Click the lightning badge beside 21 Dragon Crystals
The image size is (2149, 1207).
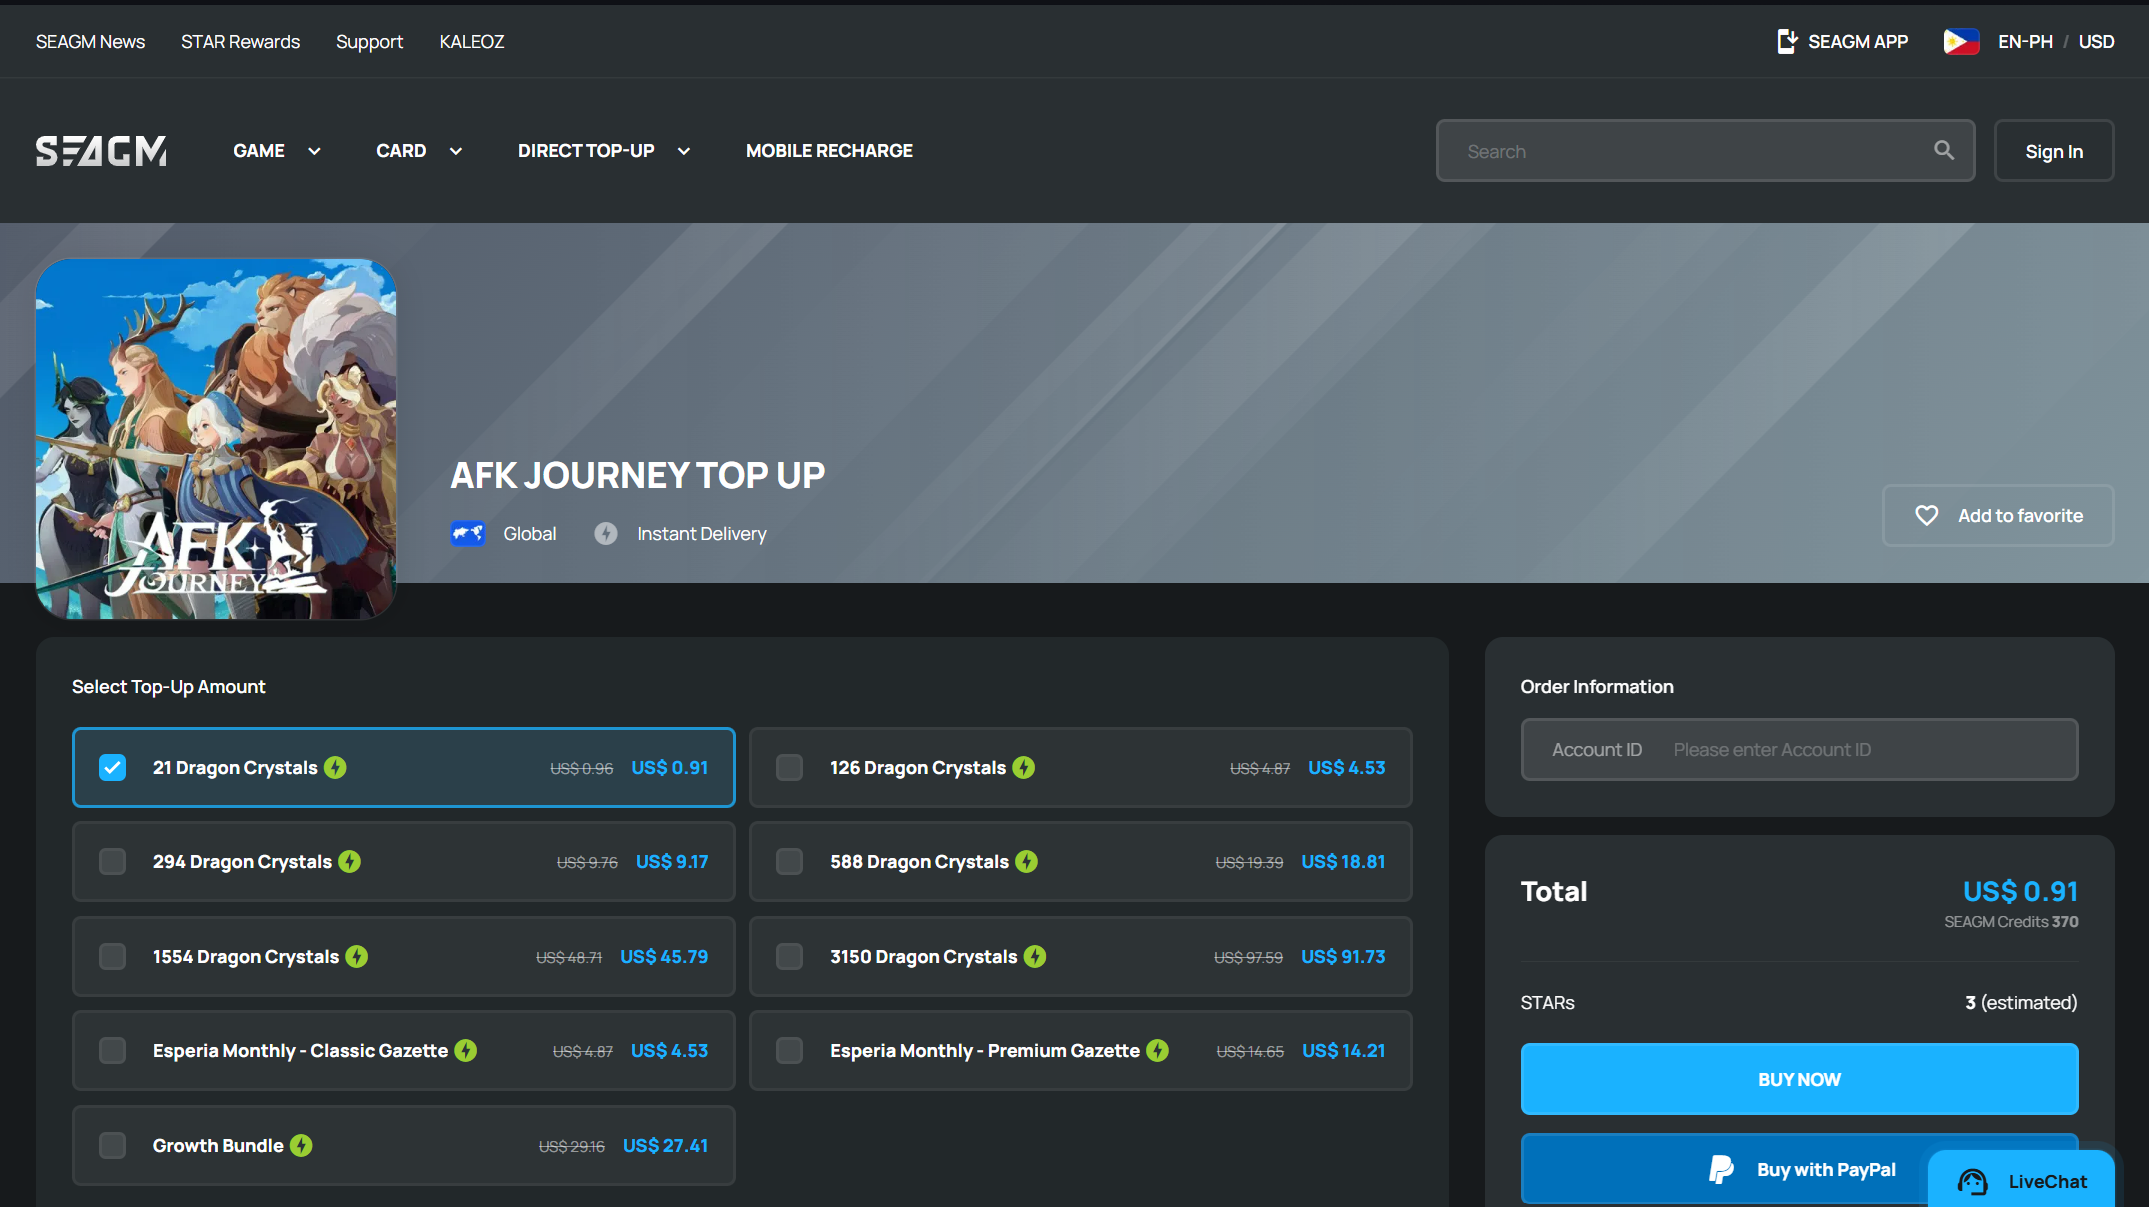(335, 767)
